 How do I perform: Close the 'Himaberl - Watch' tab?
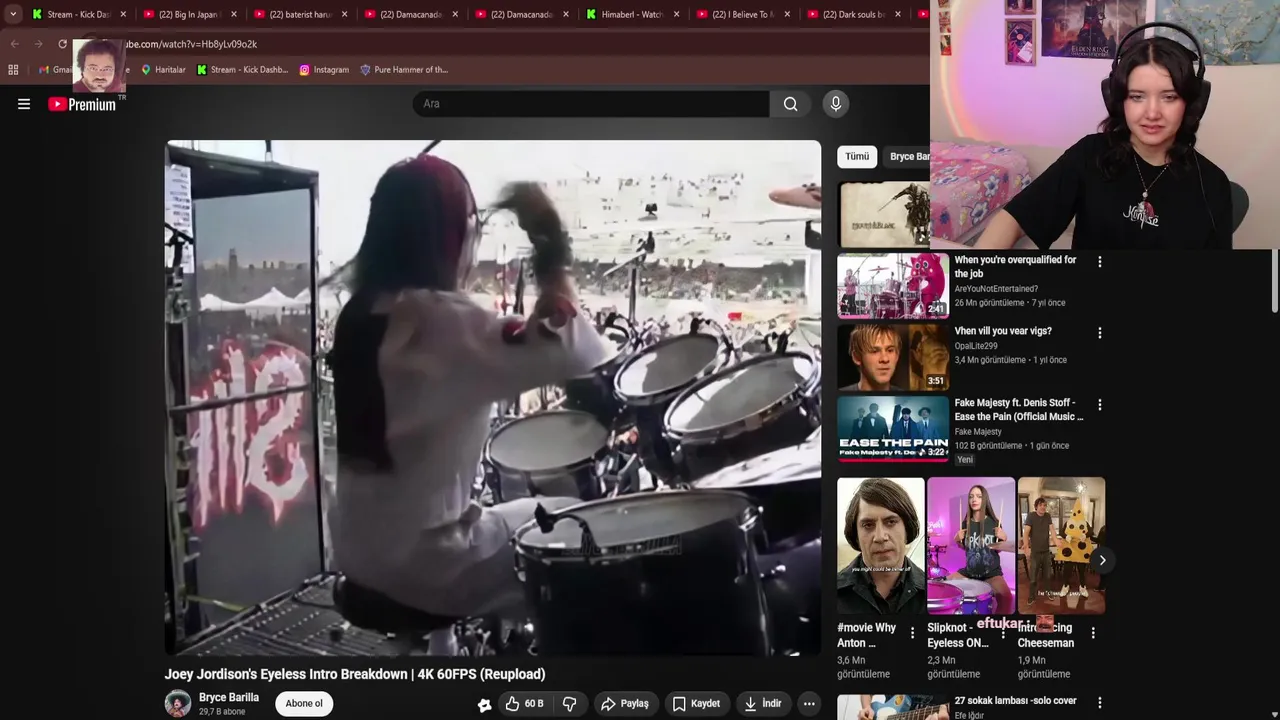677,14
